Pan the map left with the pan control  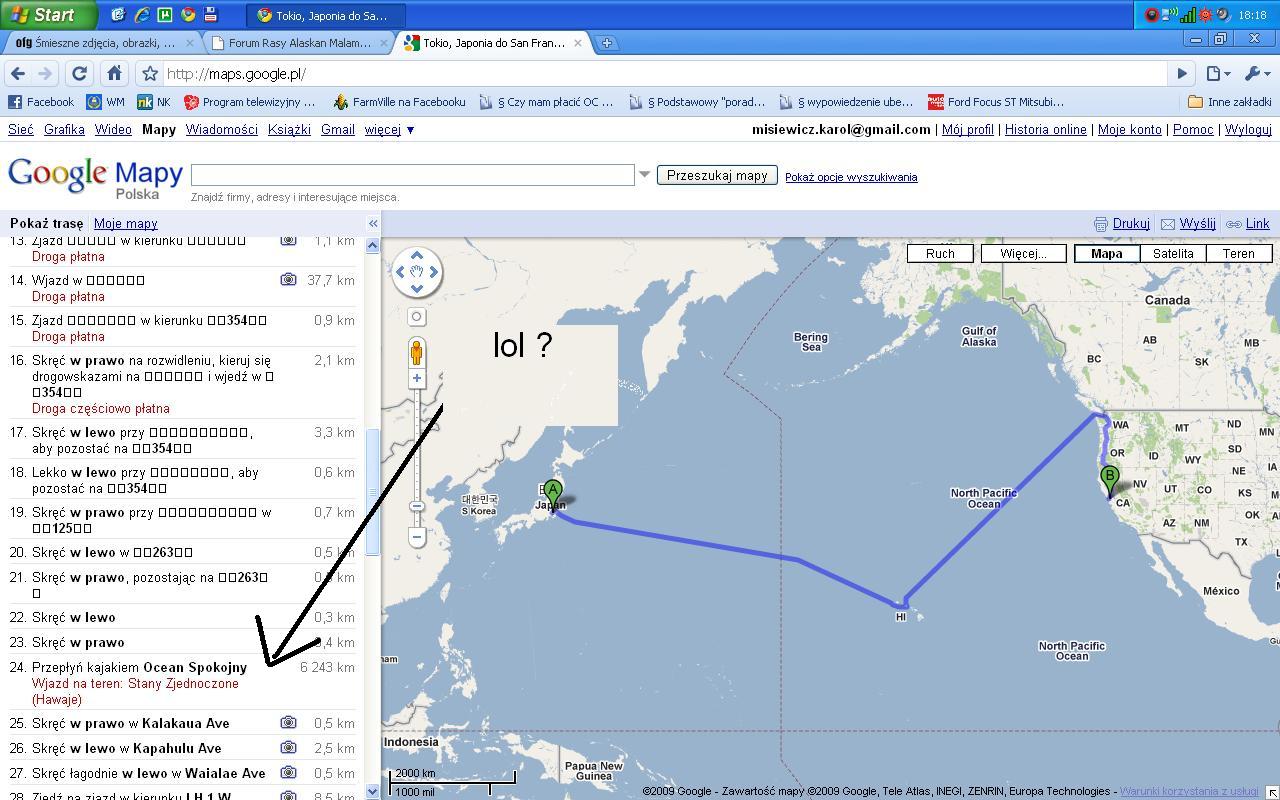[401, 272]
